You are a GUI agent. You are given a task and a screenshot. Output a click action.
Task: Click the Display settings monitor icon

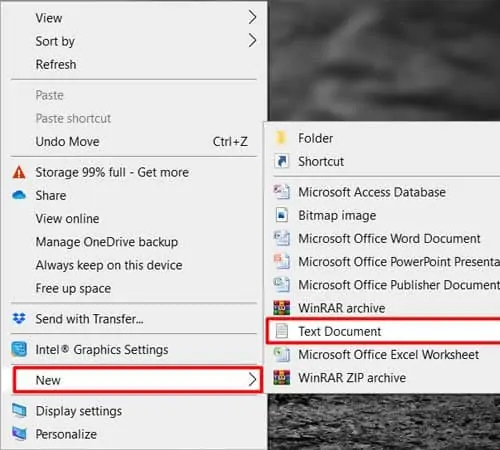click(x=19, y=410)
